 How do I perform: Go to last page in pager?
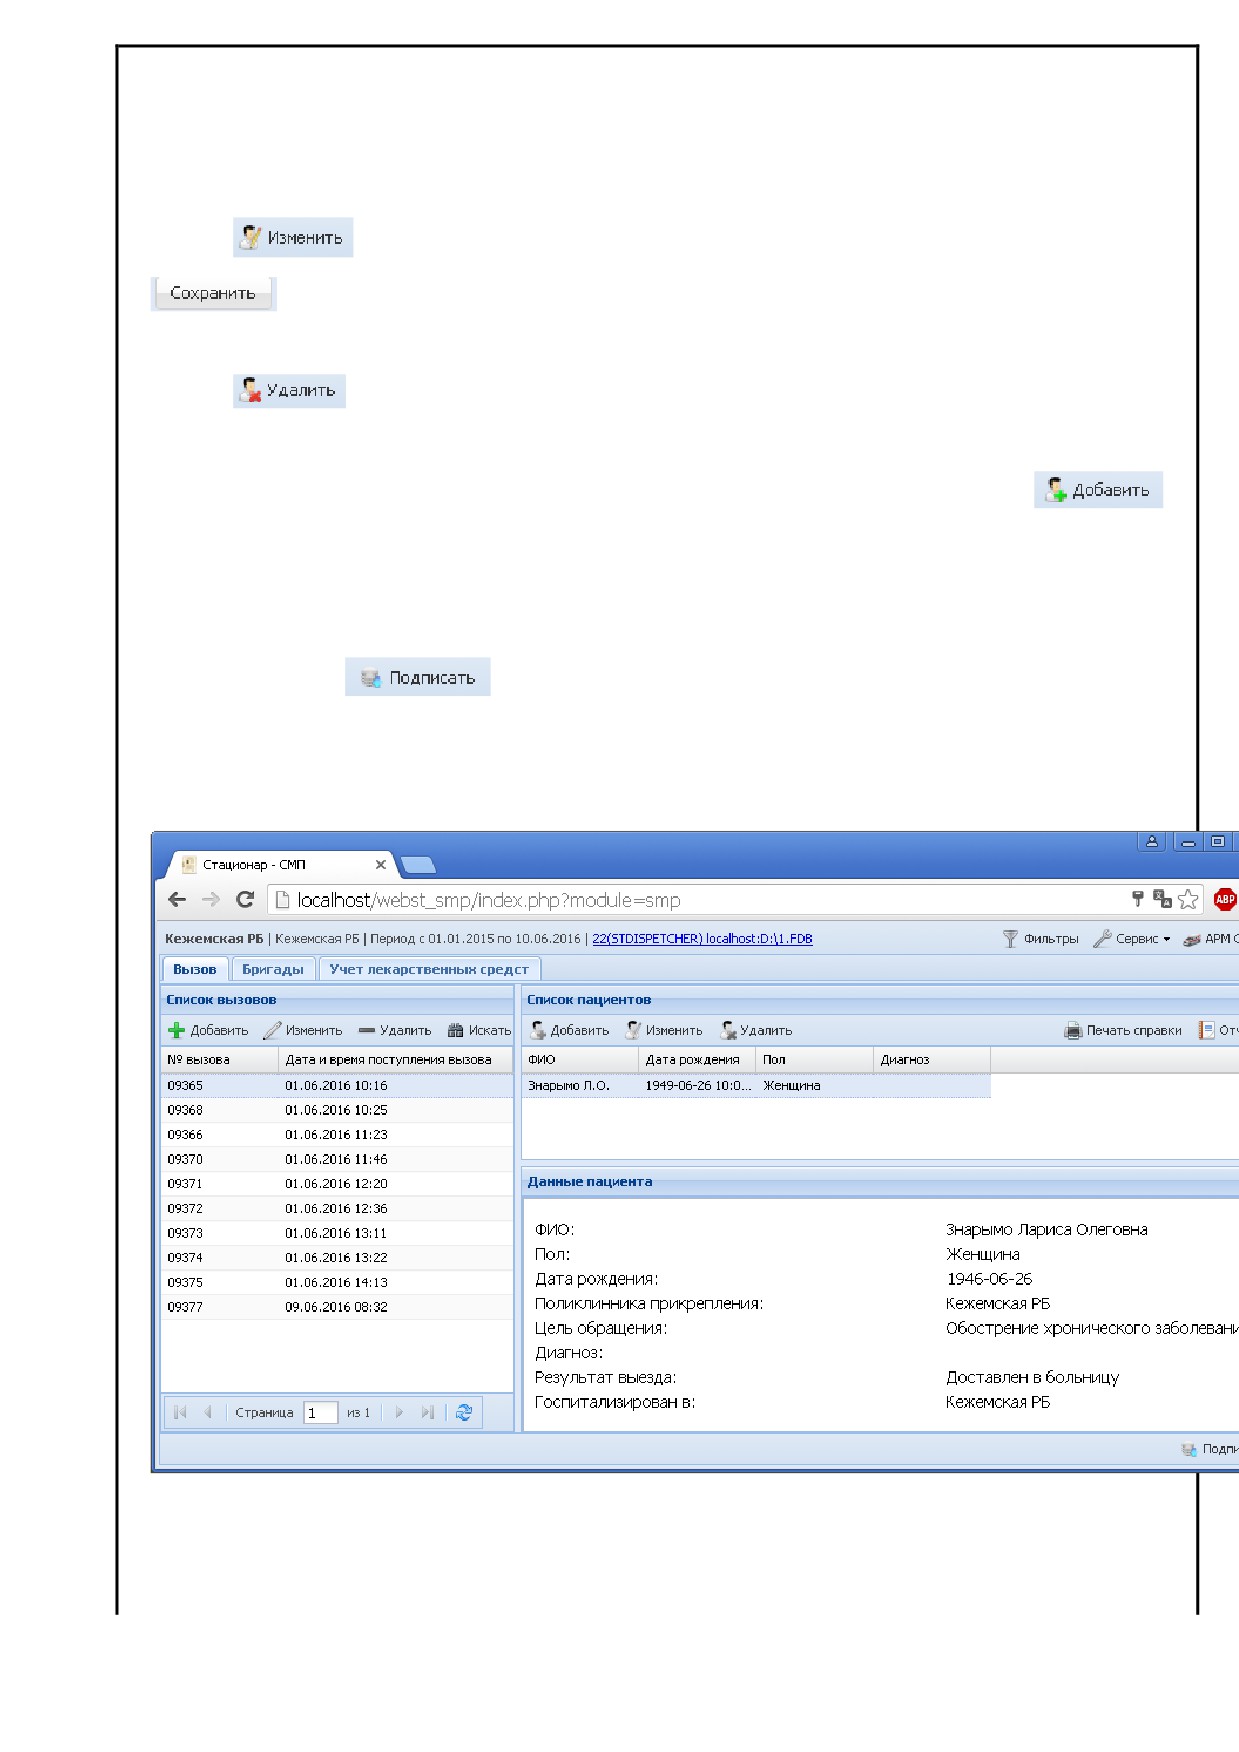pyautogui.click(x=428, y=1413)
